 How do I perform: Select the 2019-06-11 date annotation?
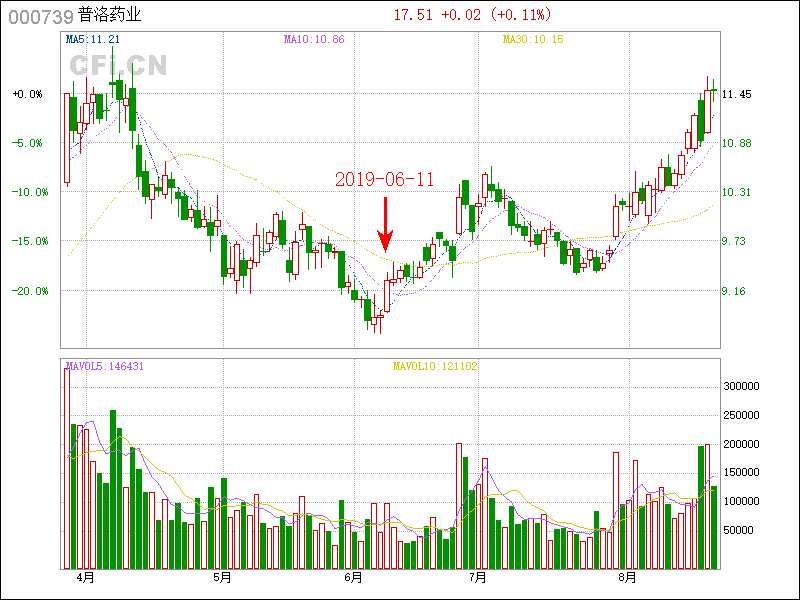click(385, 179)
